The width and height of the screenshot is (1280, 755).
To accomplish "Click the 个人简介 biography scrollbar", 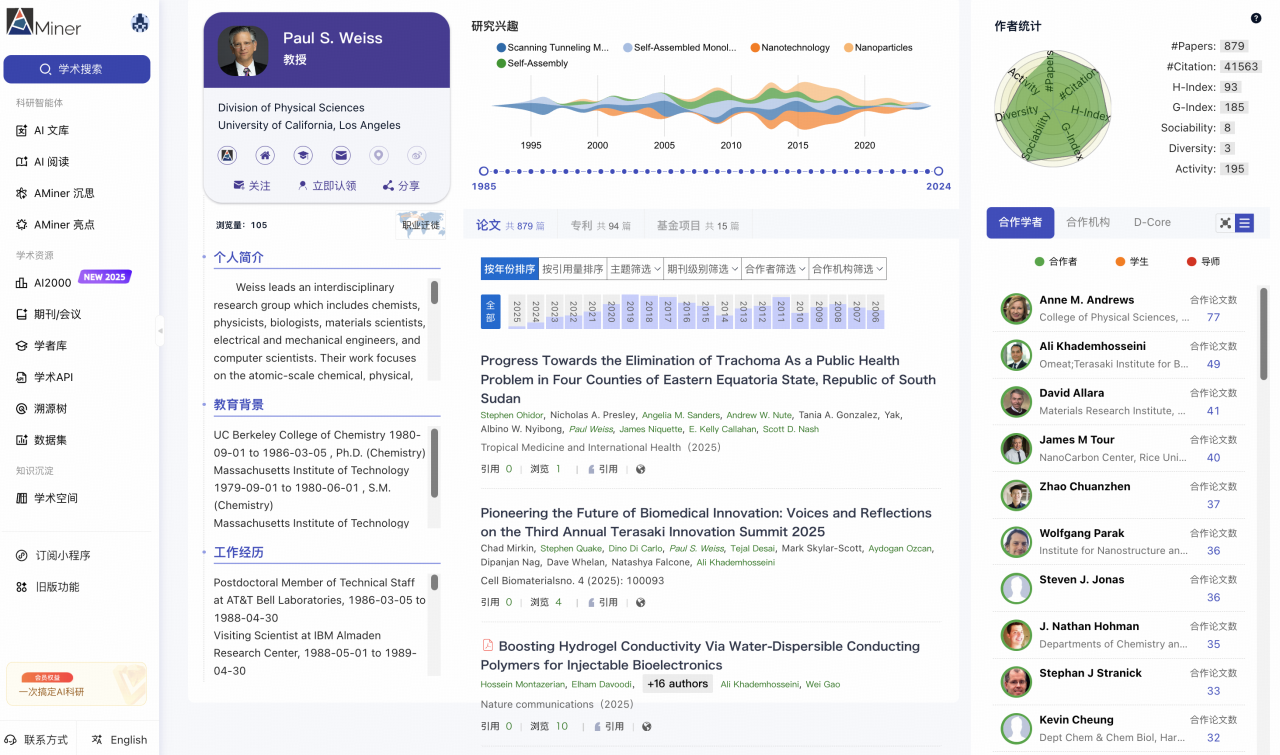I will pyautogui.click(x=434, y=292).
